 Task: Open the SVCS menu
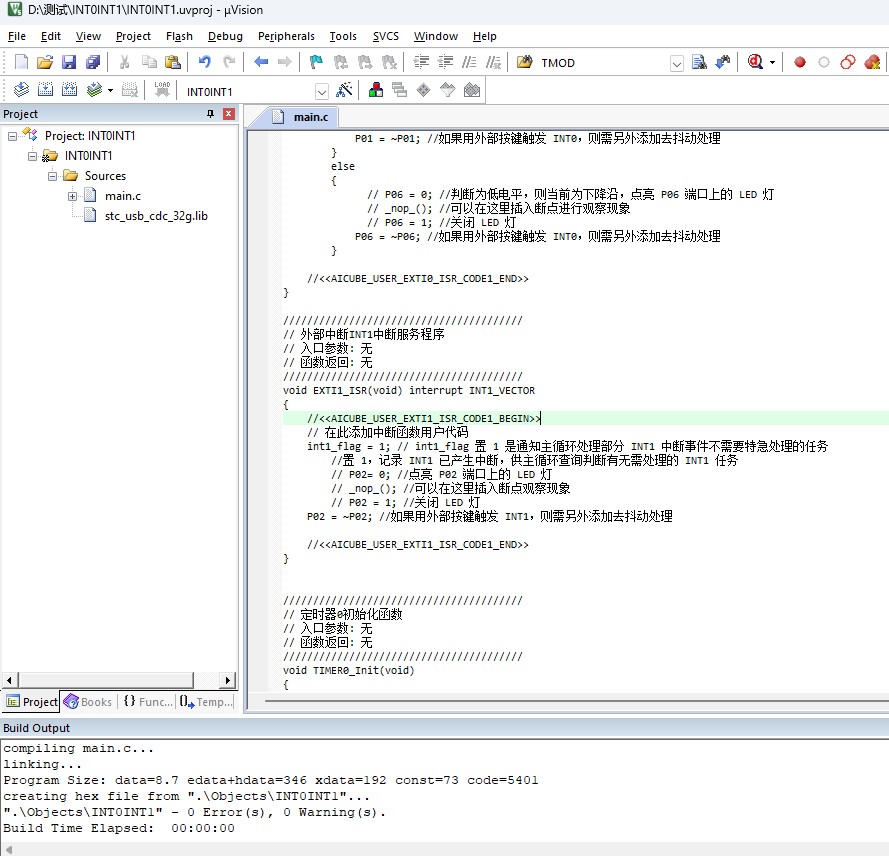coord(386,36)
